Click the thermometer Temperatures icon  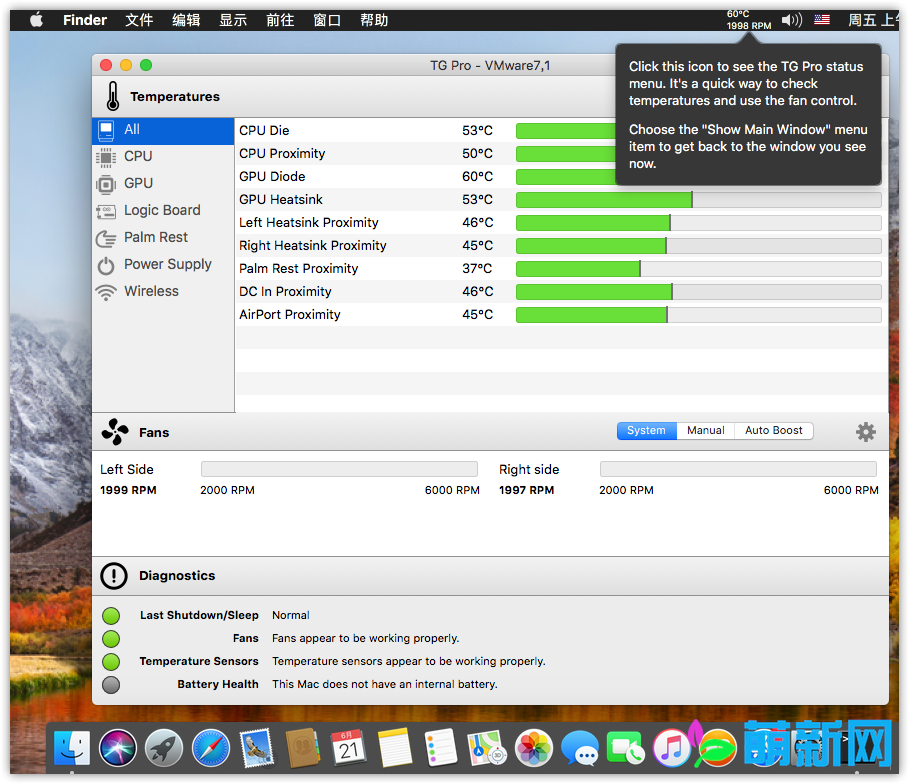(x=113, y=96)
